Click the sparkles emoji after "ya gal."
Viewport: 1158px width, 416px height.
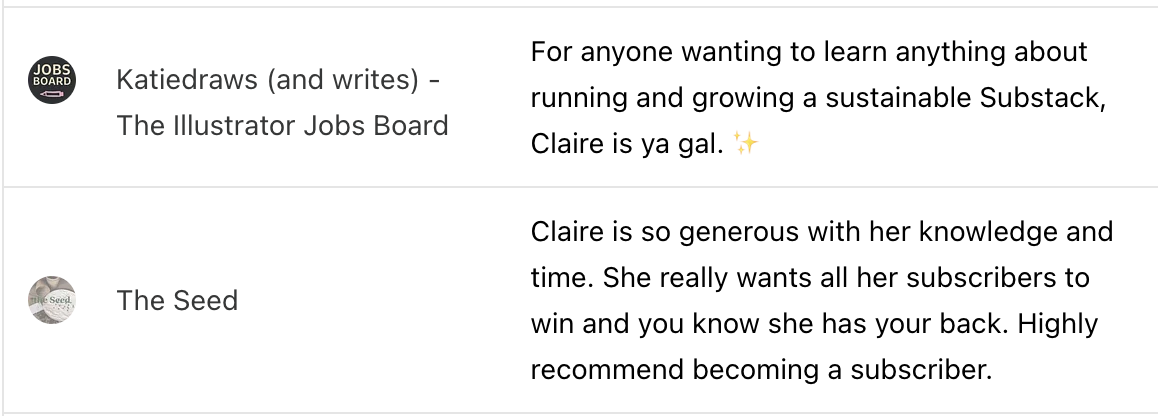click(x=746, y=146)
